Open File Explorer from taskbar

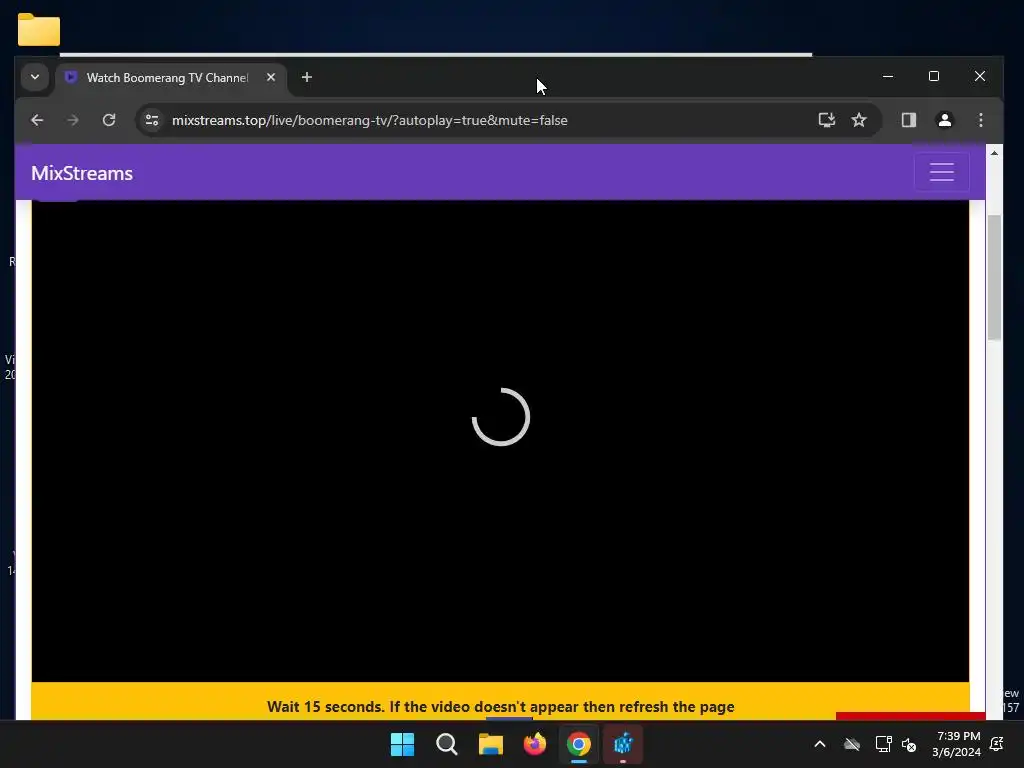(490, 744)
